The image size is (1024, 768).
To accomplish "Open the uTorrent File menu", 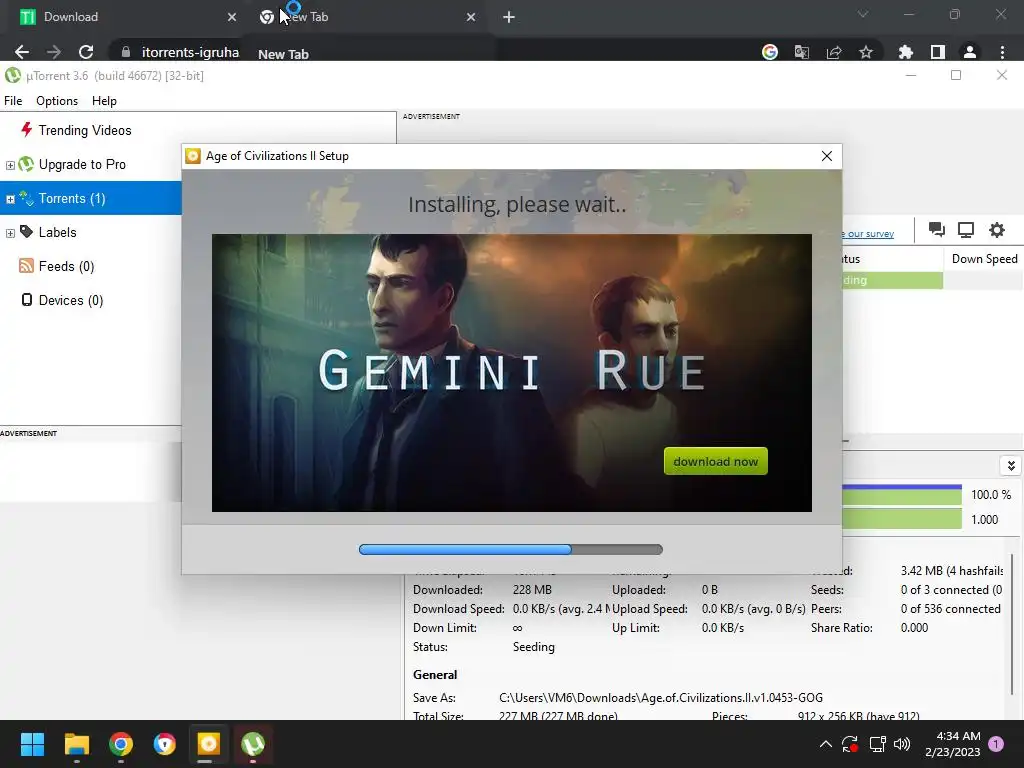I will [x=13, y=101].
